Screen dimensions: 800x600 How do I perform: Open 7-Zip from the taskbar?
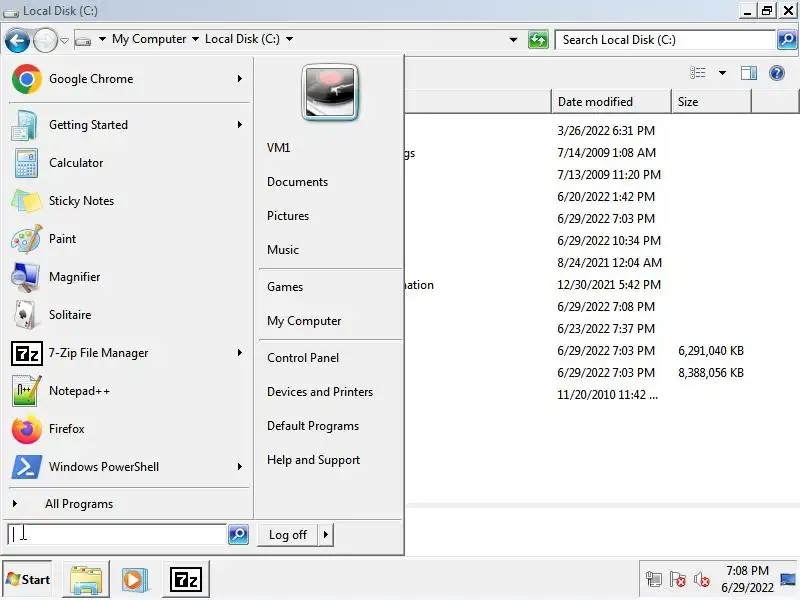coord(186,580)
